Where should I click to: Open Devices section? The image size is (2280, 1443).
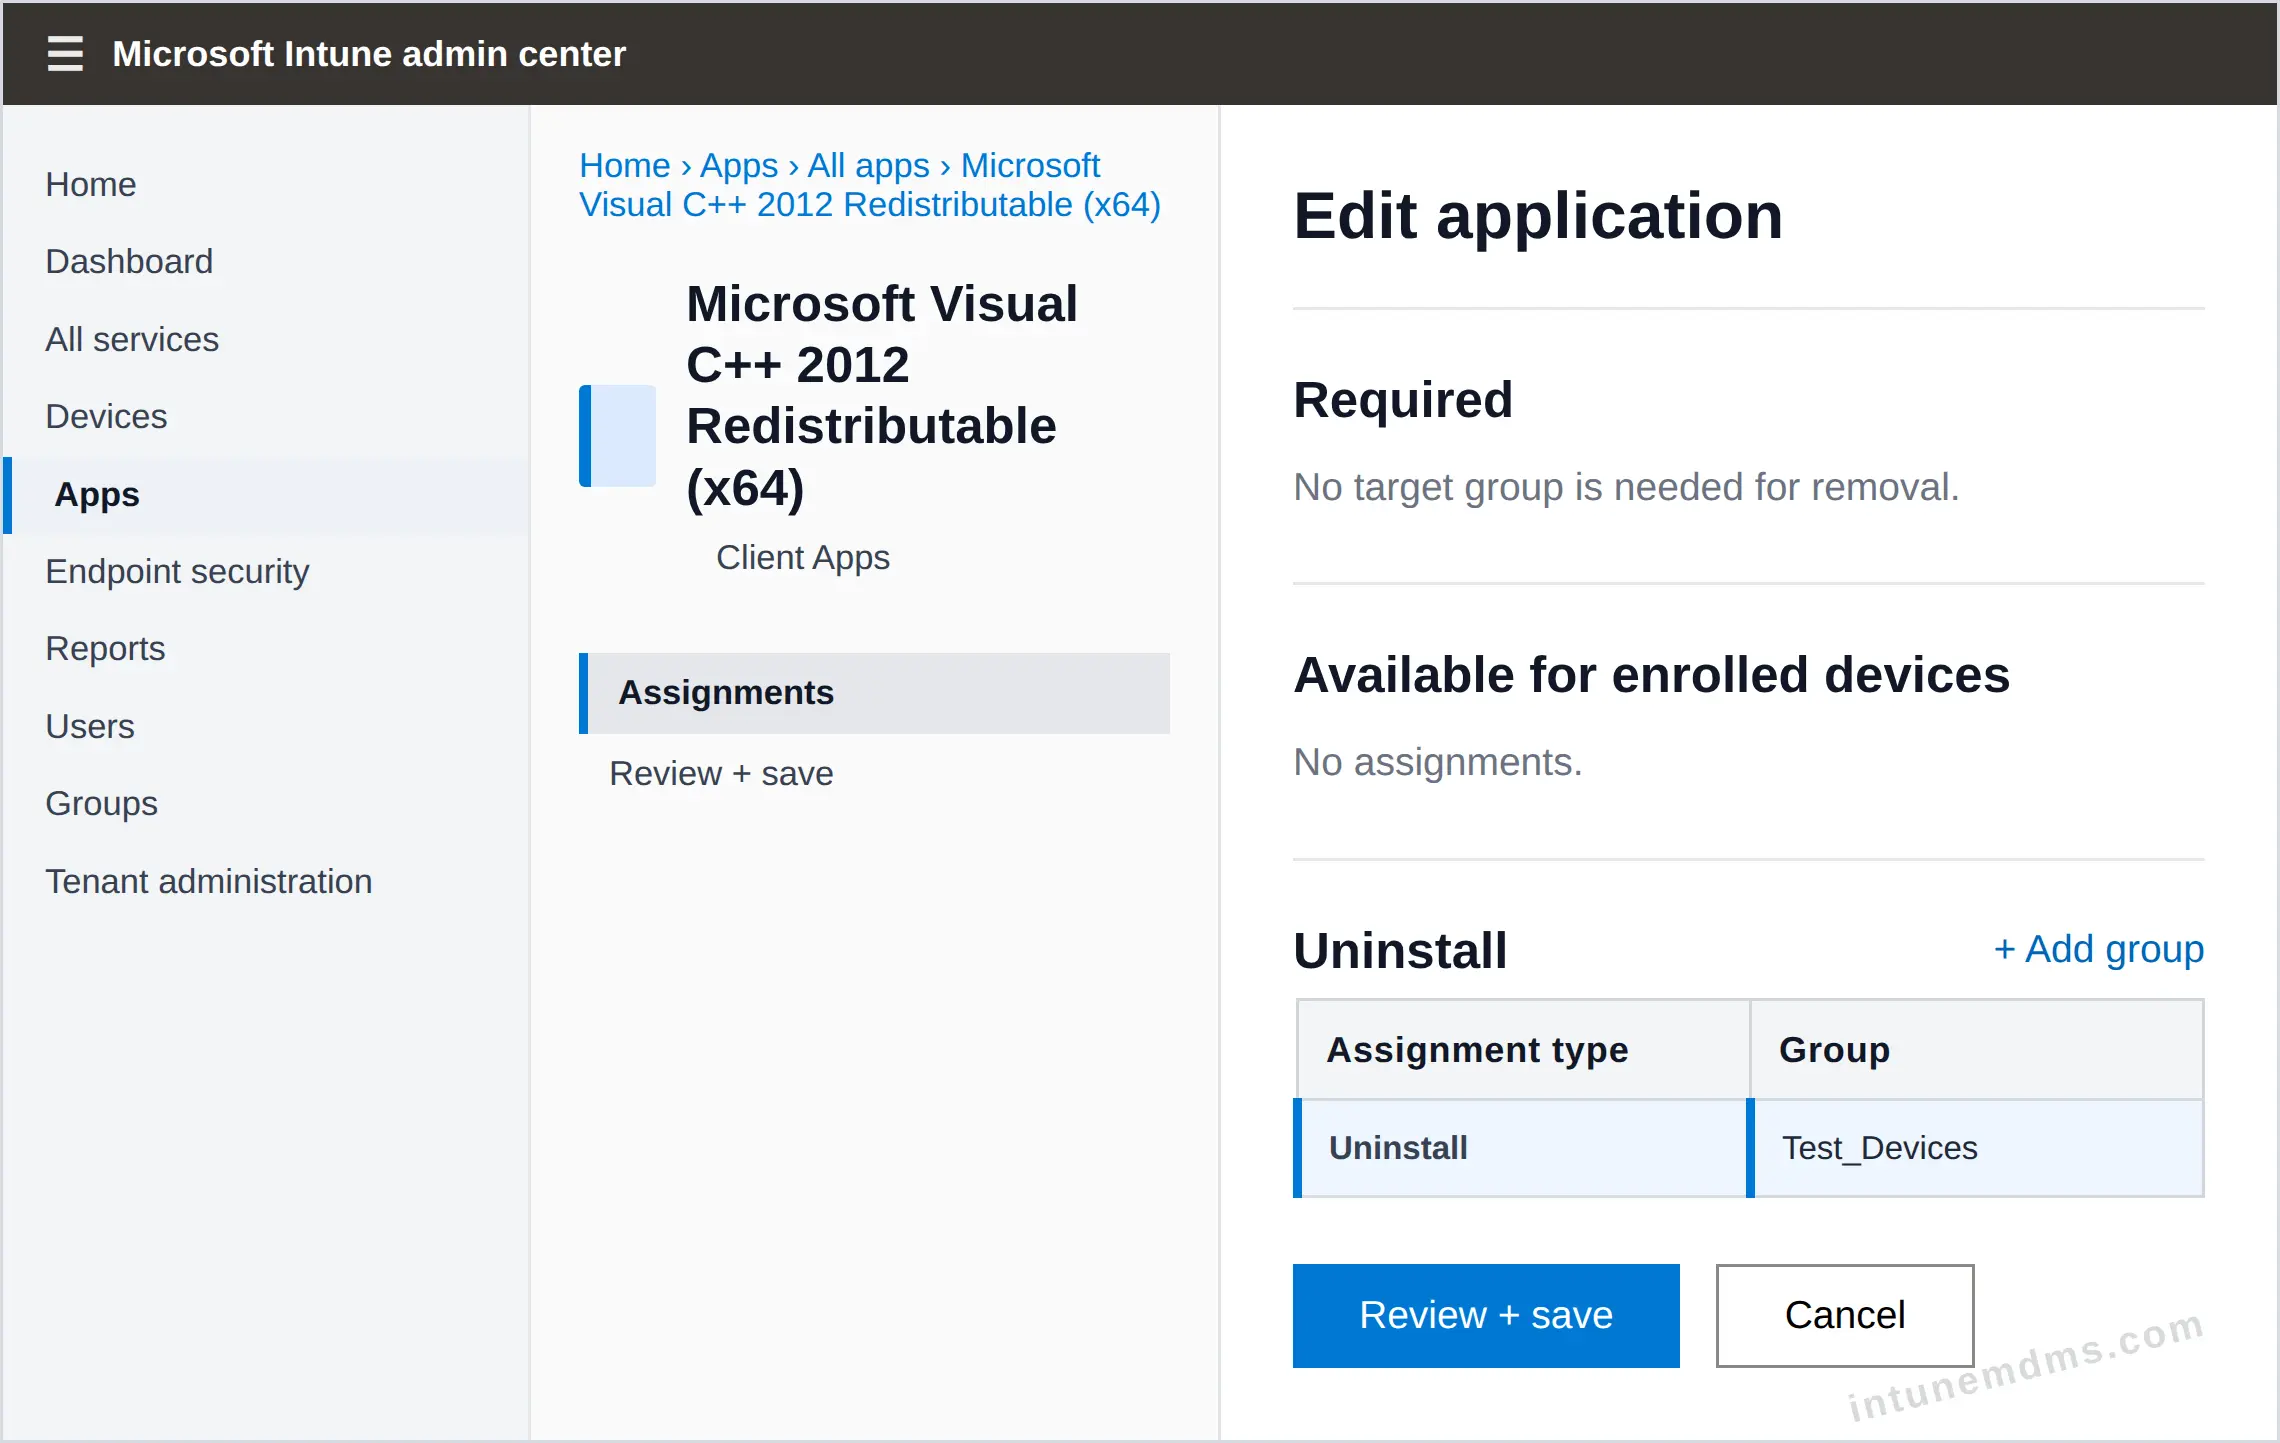106,416
